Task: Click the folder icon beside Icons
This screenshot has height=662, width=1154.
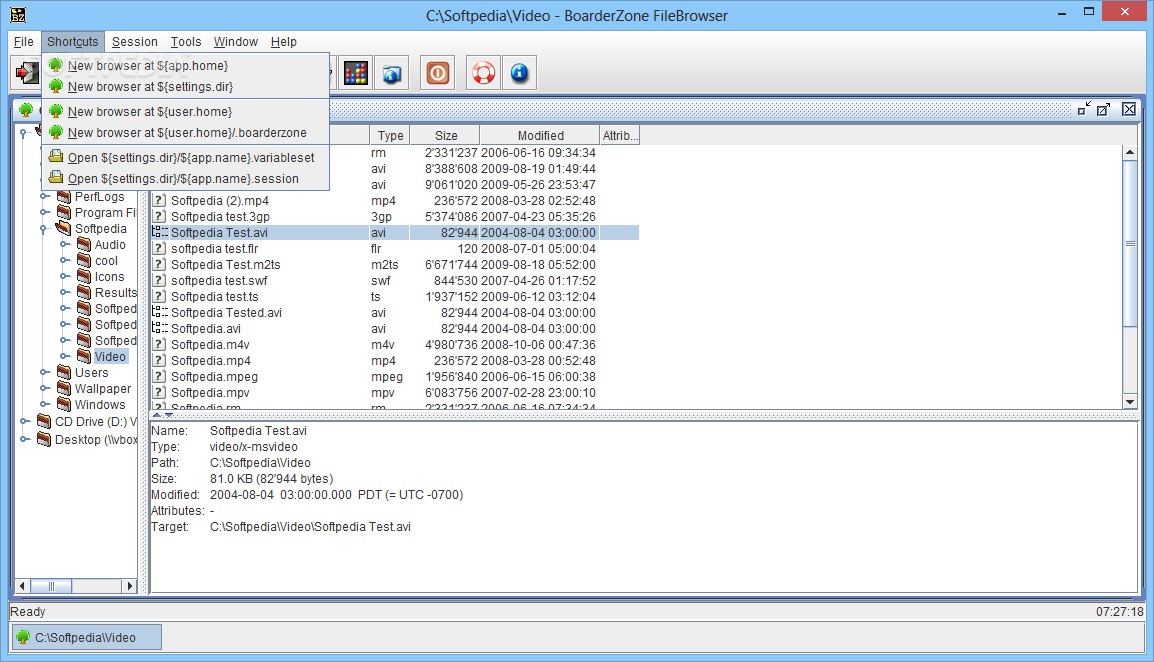Action: pyautogui.click(x=84, y=276)
